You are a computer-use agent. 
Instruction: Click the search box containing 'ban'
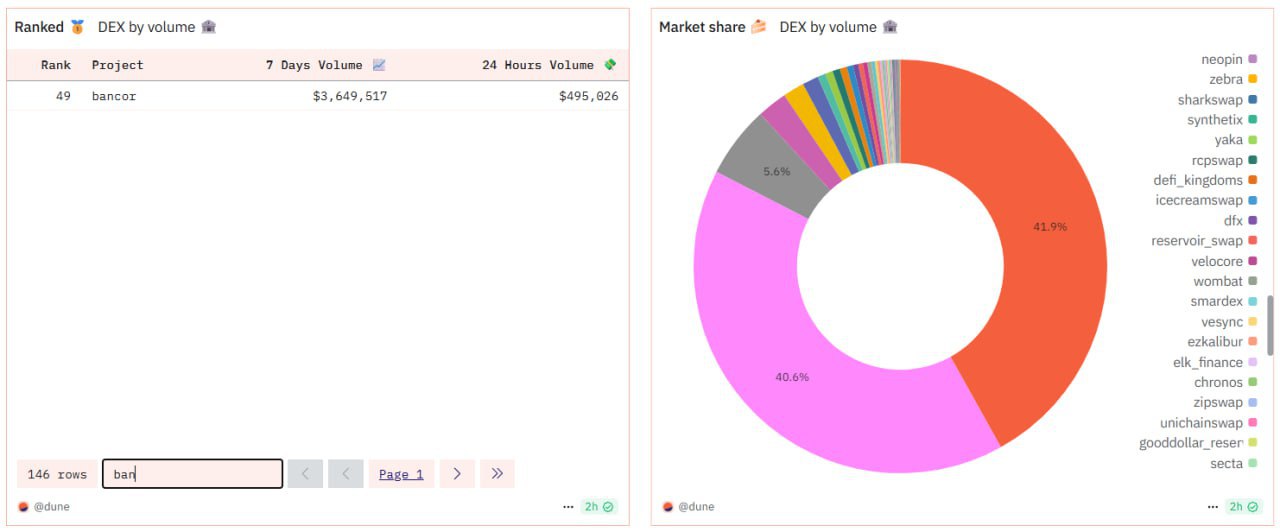(x=192, y=474)
